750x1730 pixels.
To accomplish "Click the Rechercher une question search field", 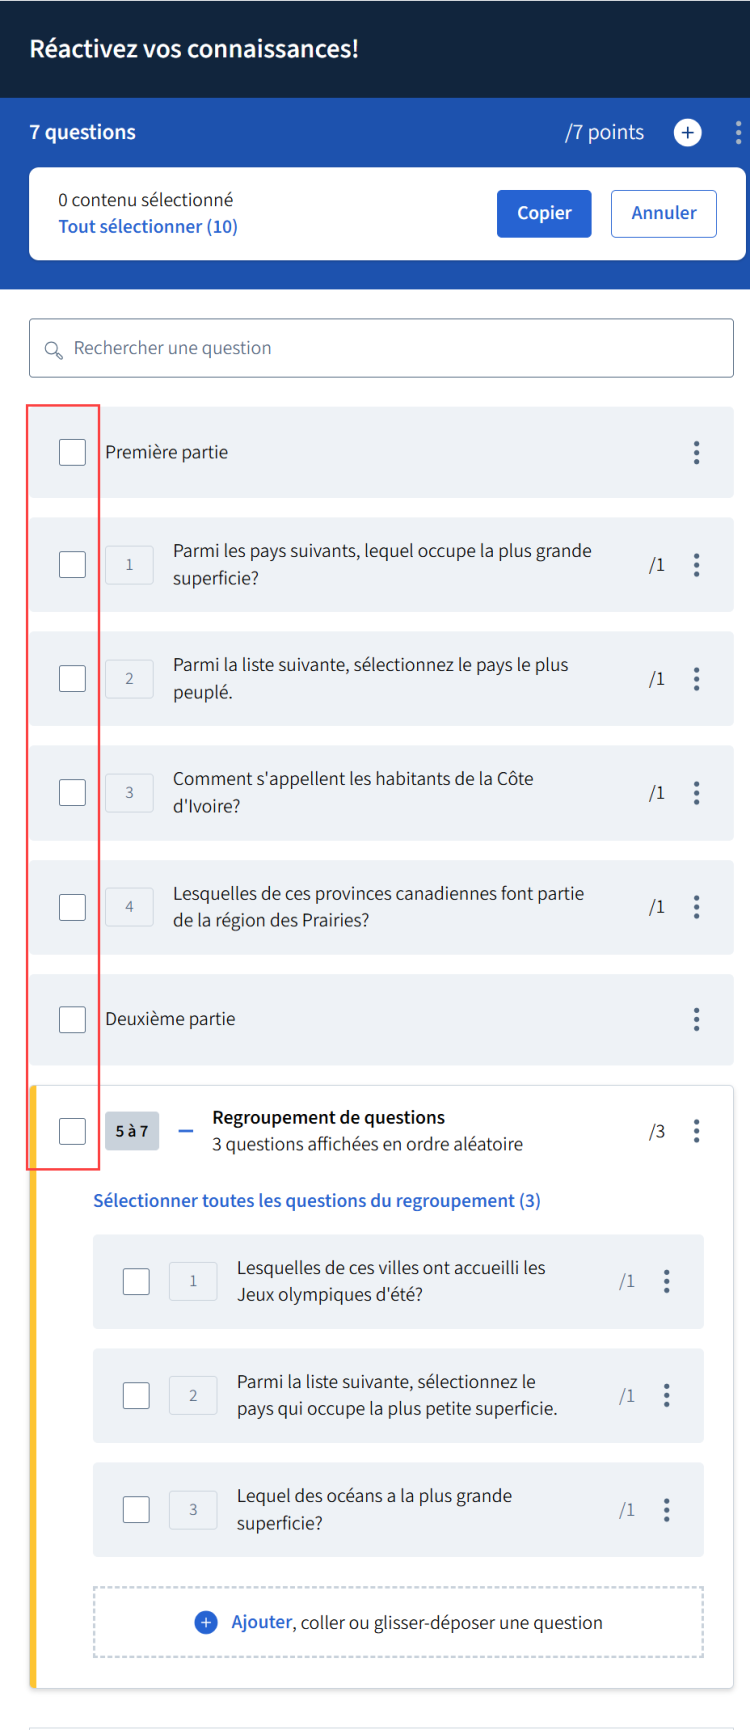I will coord(381,348).
